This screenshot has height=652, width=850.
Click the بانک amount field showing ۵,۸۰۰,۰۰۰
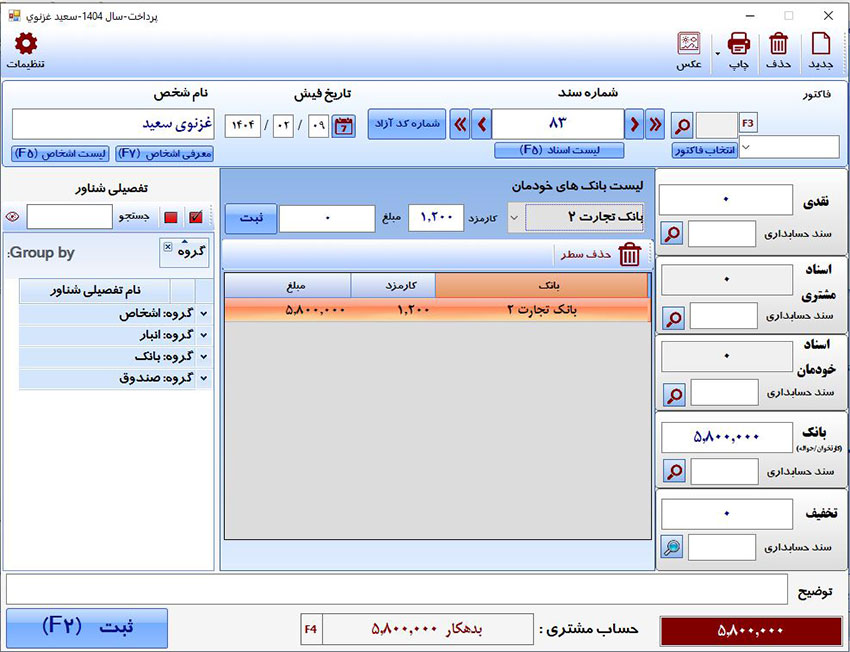[727, 437]
